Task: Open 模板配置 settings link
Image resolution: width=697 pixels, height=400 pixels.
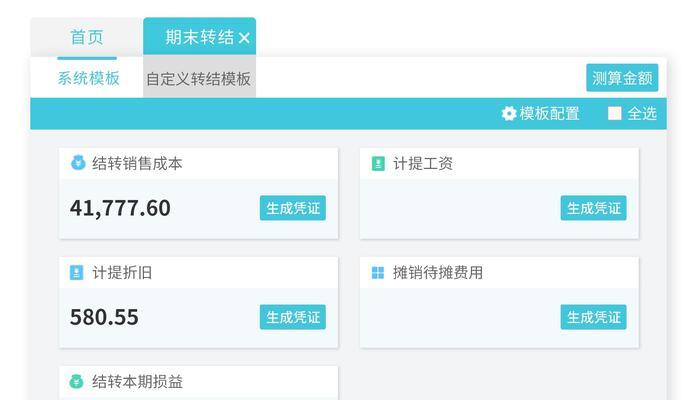Action: 549,114
